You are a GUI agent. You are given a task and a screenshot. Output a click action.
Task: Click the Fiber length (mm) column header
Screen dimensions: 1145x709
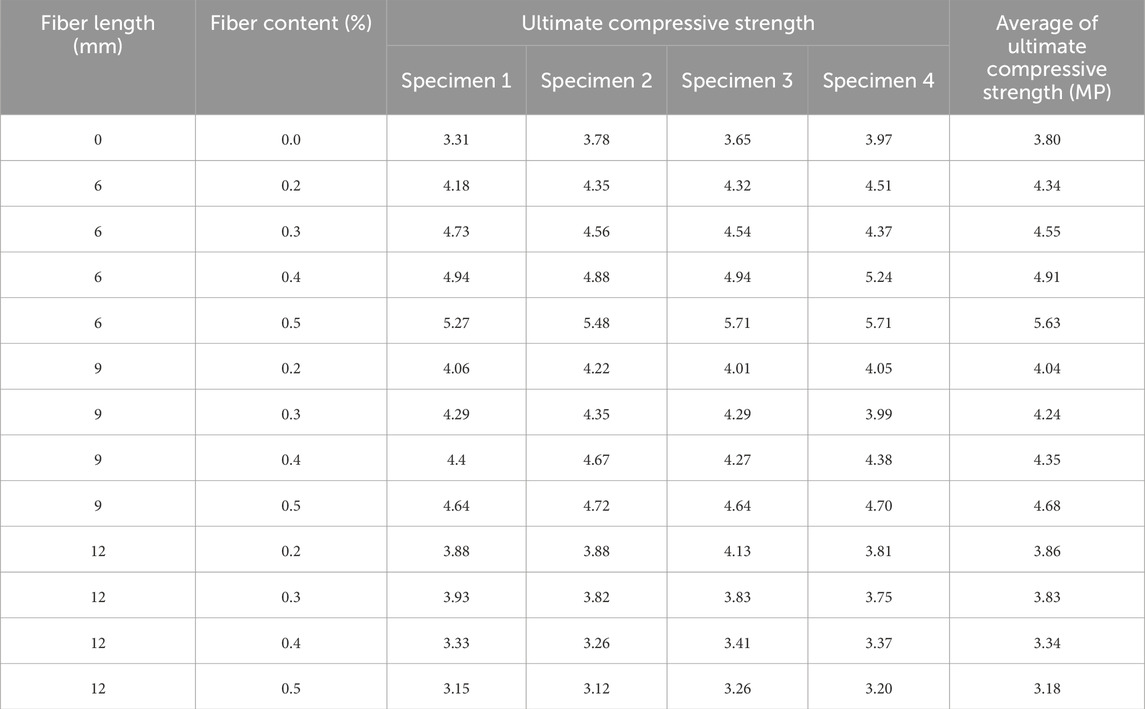pyautogui.click(x=97, y=35)
